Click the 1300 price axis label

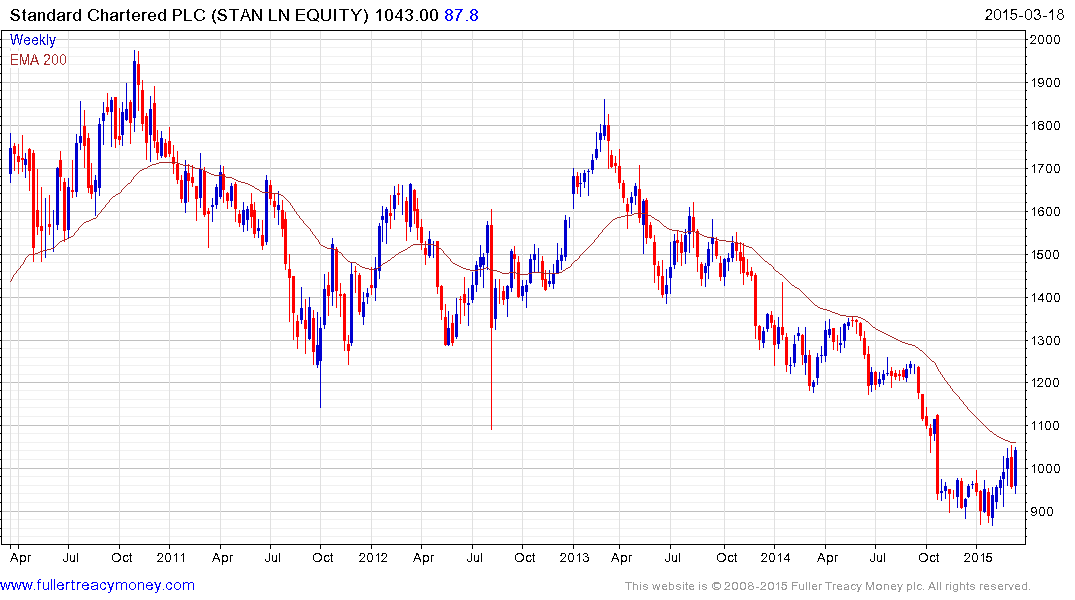1045,340
